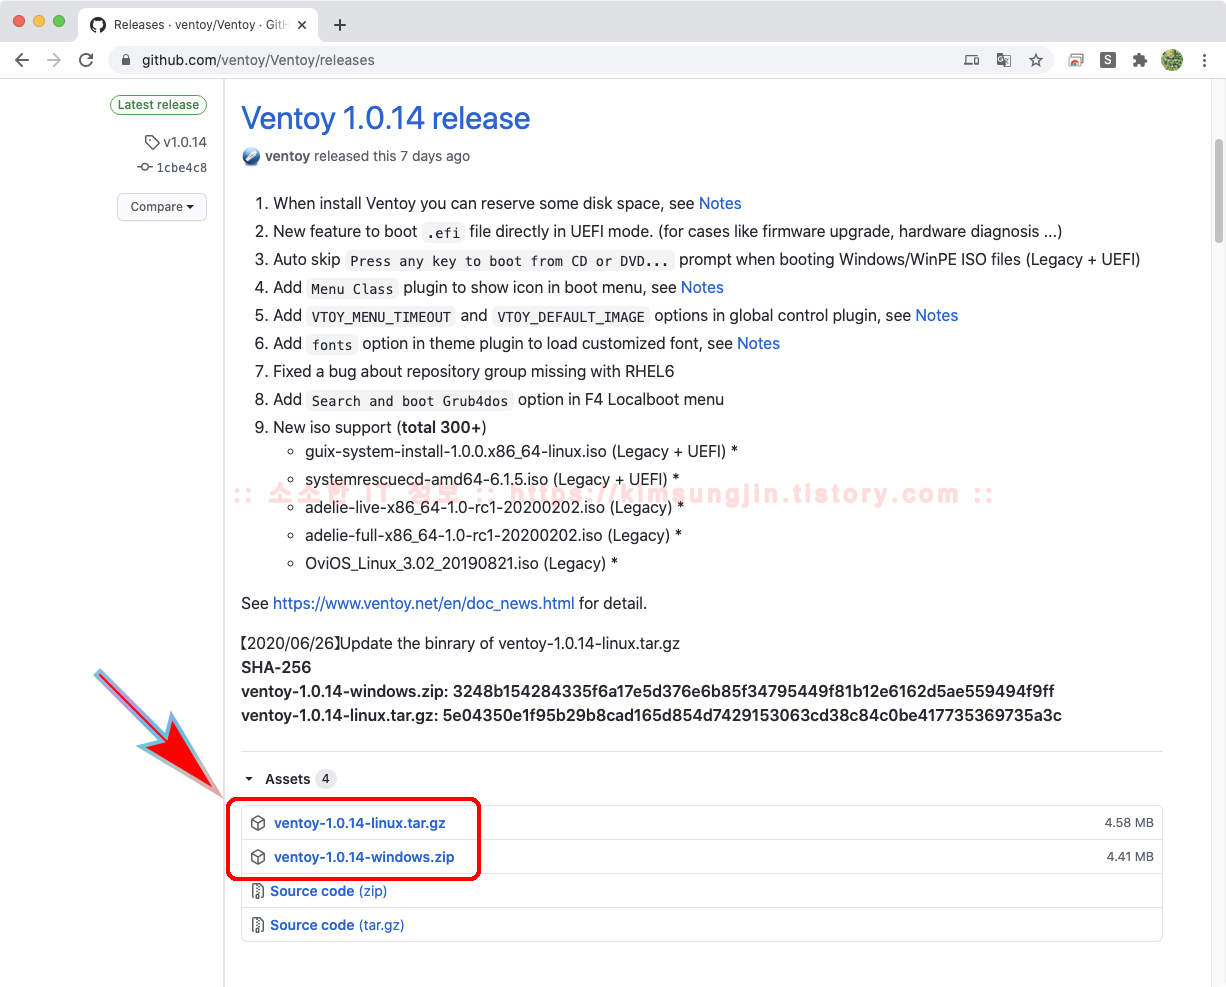The image size is (1226, 987).
Task: Open the user profile avatar
Action: [1172, 60]
